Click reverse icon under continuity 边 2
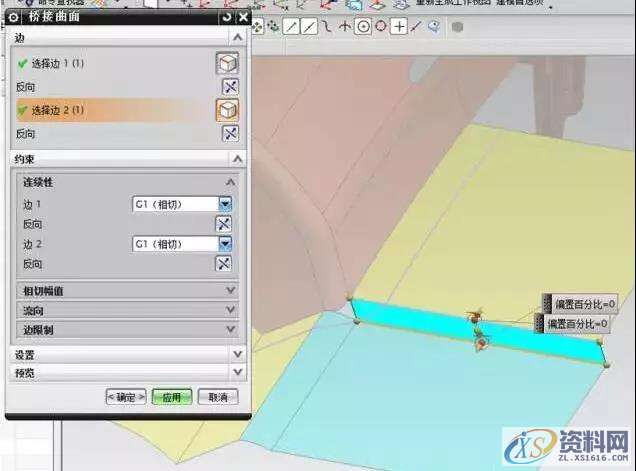 pos(225,263)
